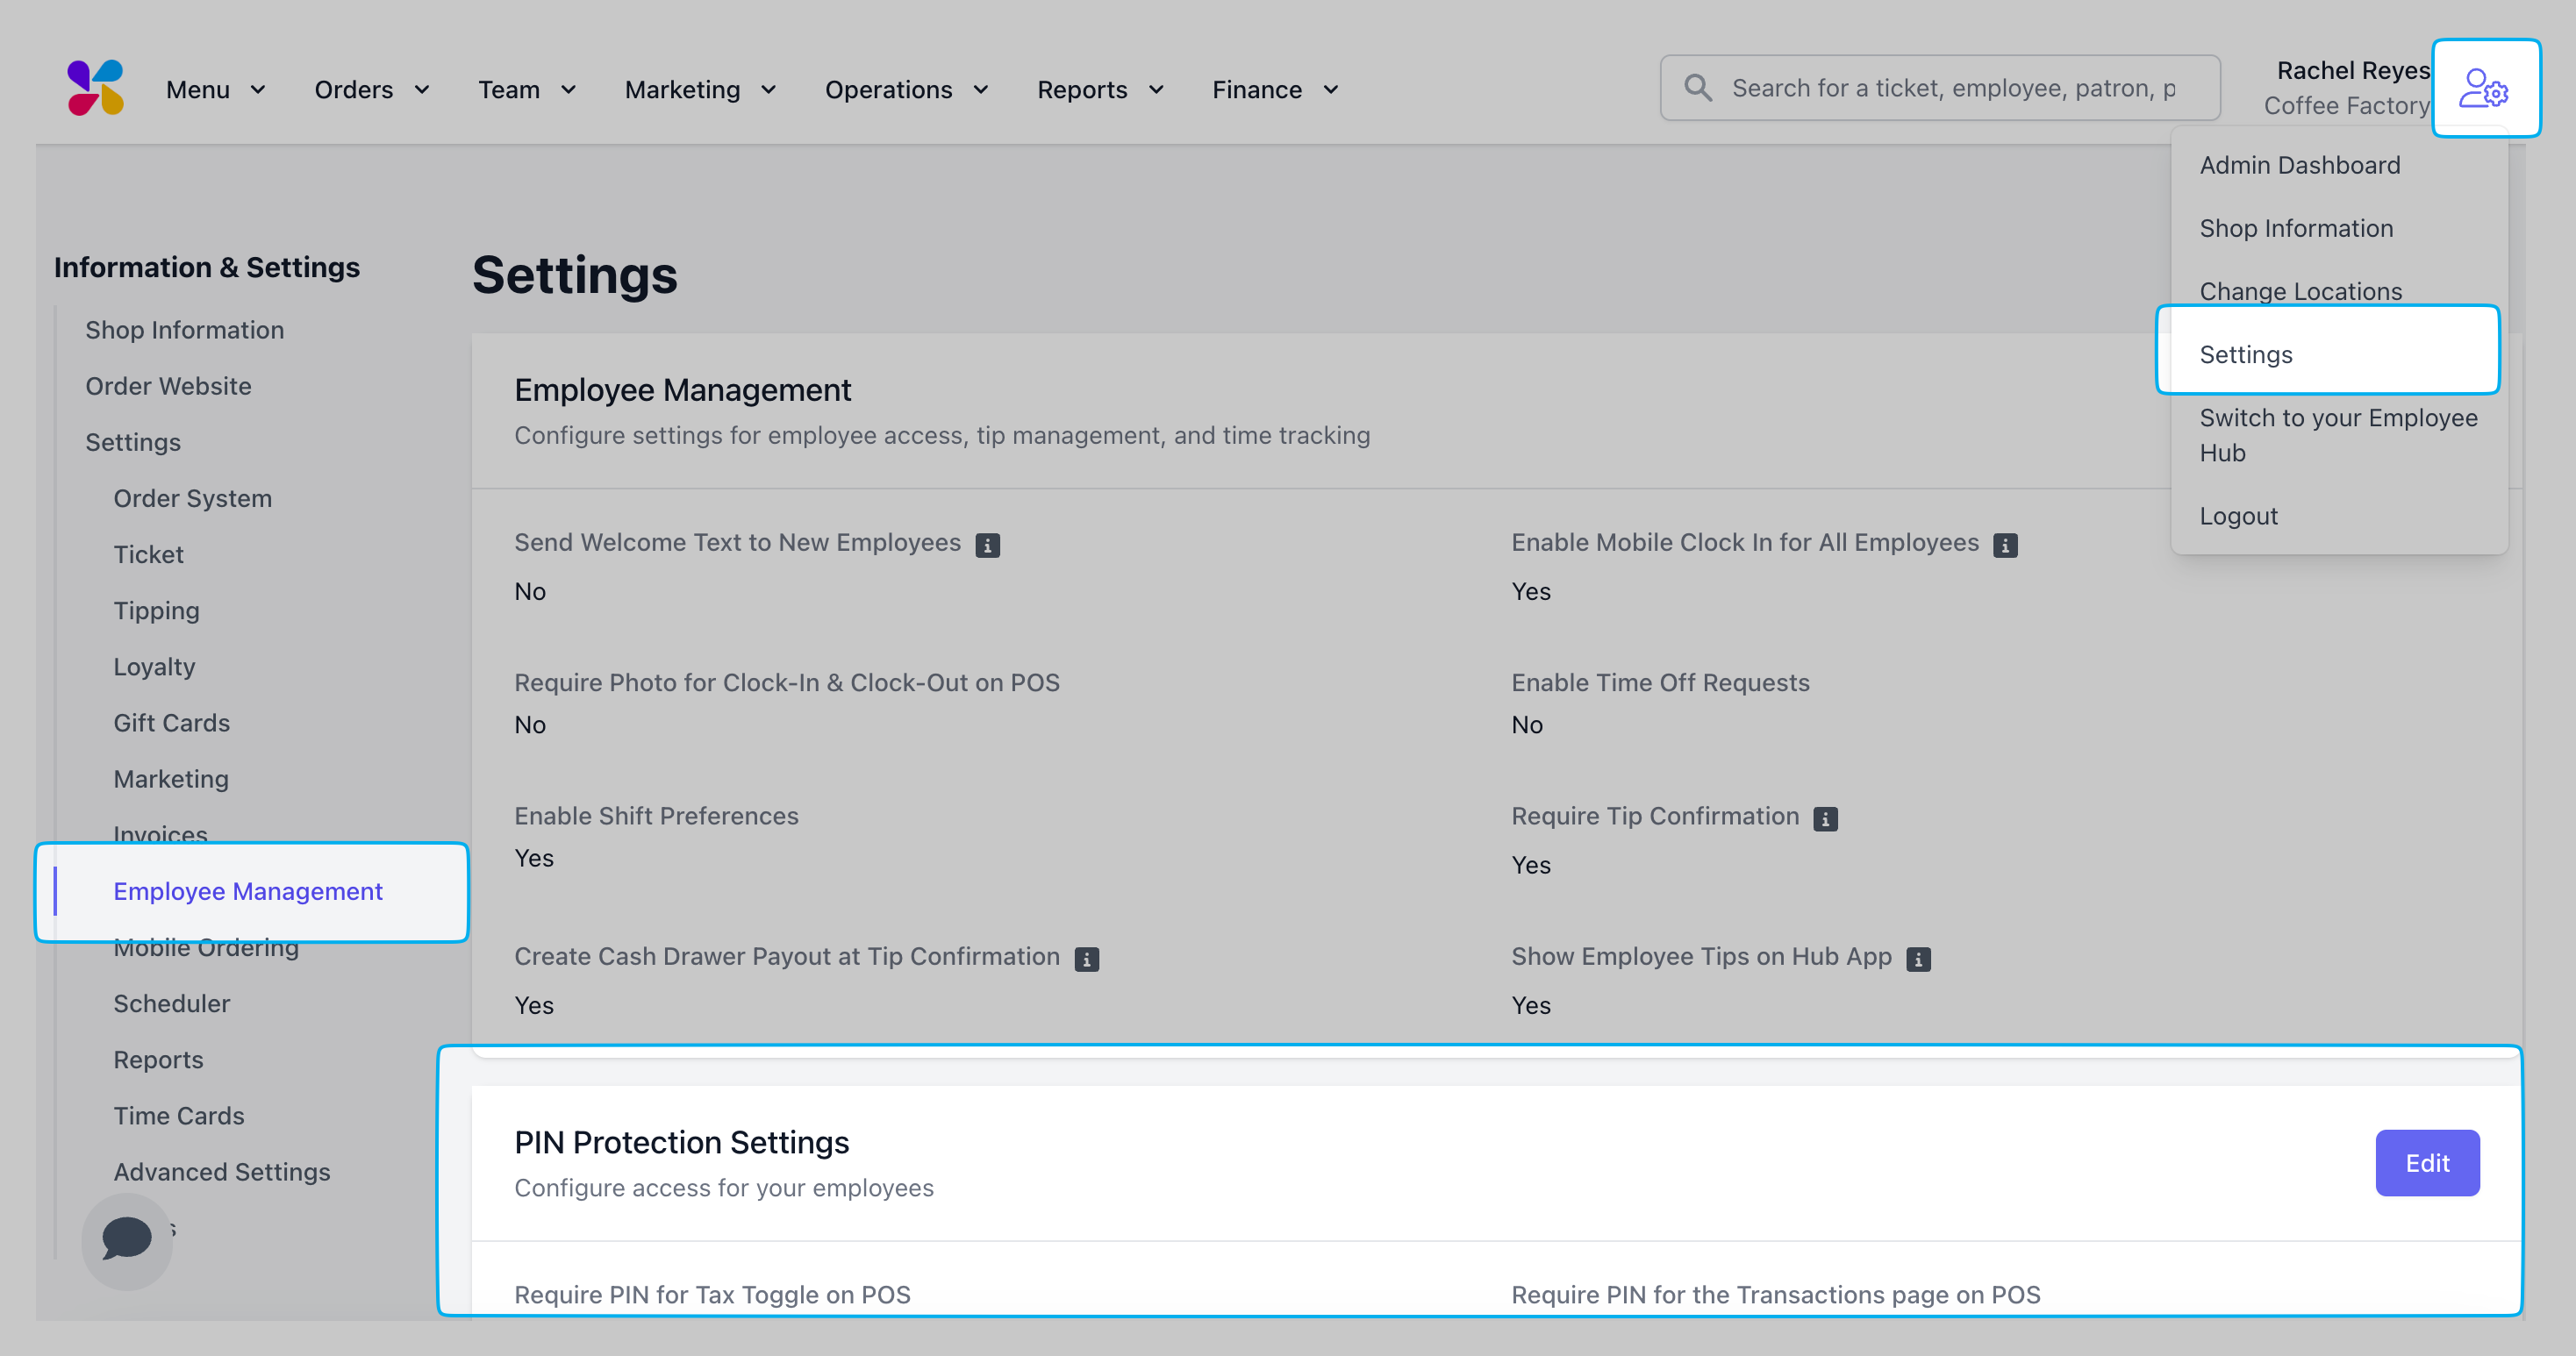Screen dimensions: 2576x1356
Task: Click info icon next to Send Welcome Text
Action: click(987, 545)
